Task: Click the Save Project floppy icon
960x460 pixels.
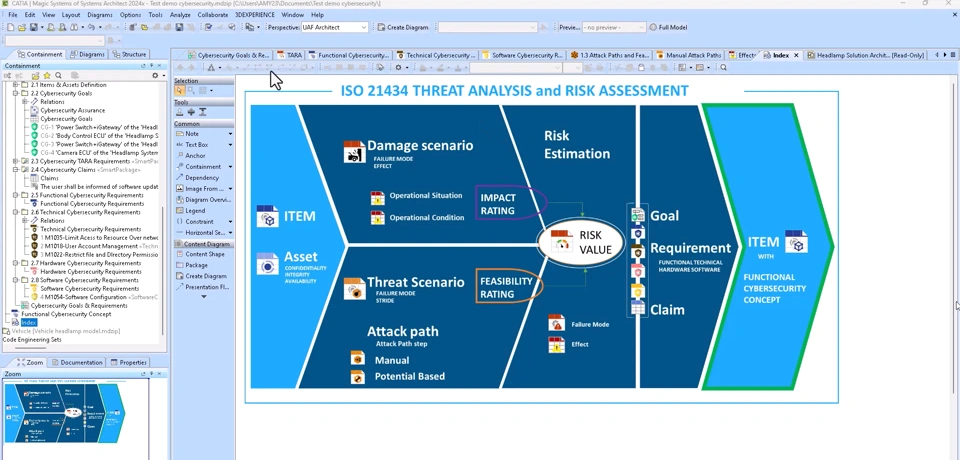Action: coord(33,27)
